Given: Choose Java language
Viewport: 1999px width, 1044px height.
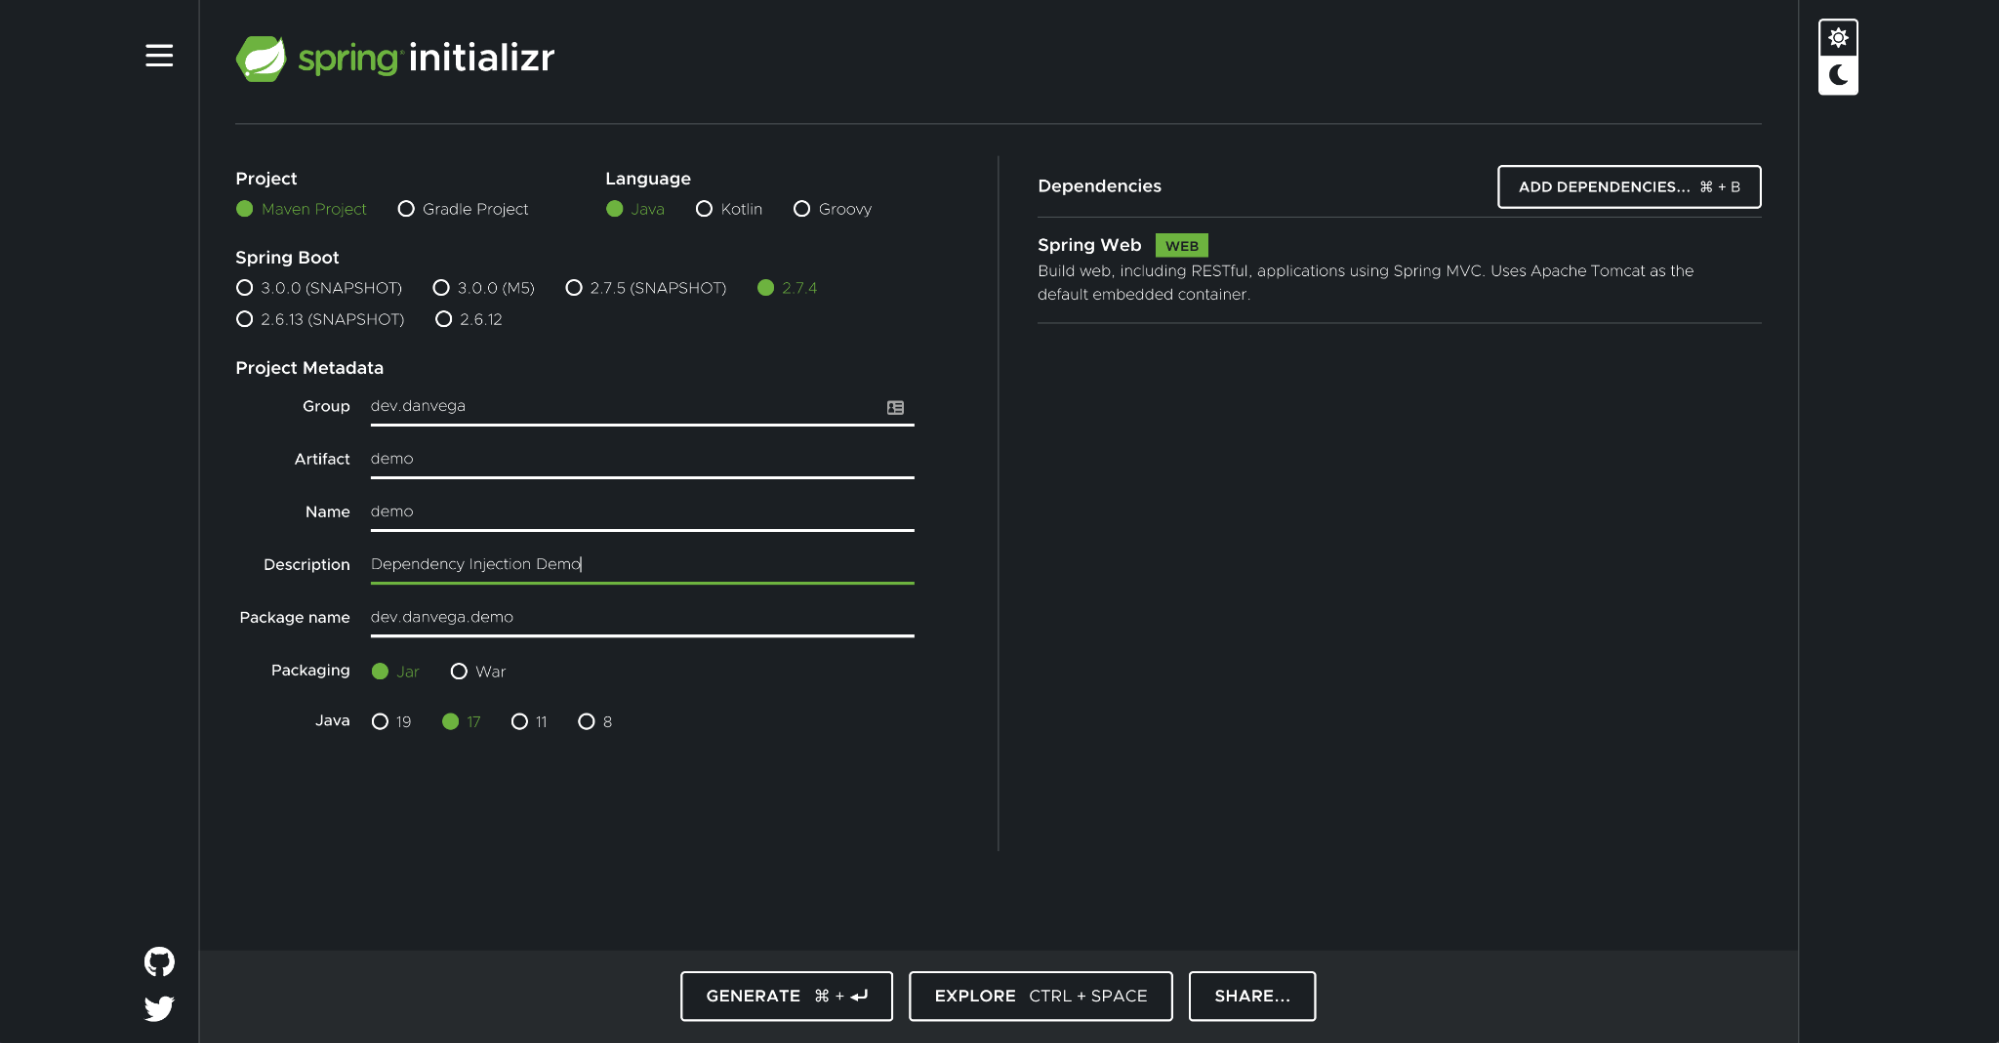Looking at the screenshot, I should [635, 209].
